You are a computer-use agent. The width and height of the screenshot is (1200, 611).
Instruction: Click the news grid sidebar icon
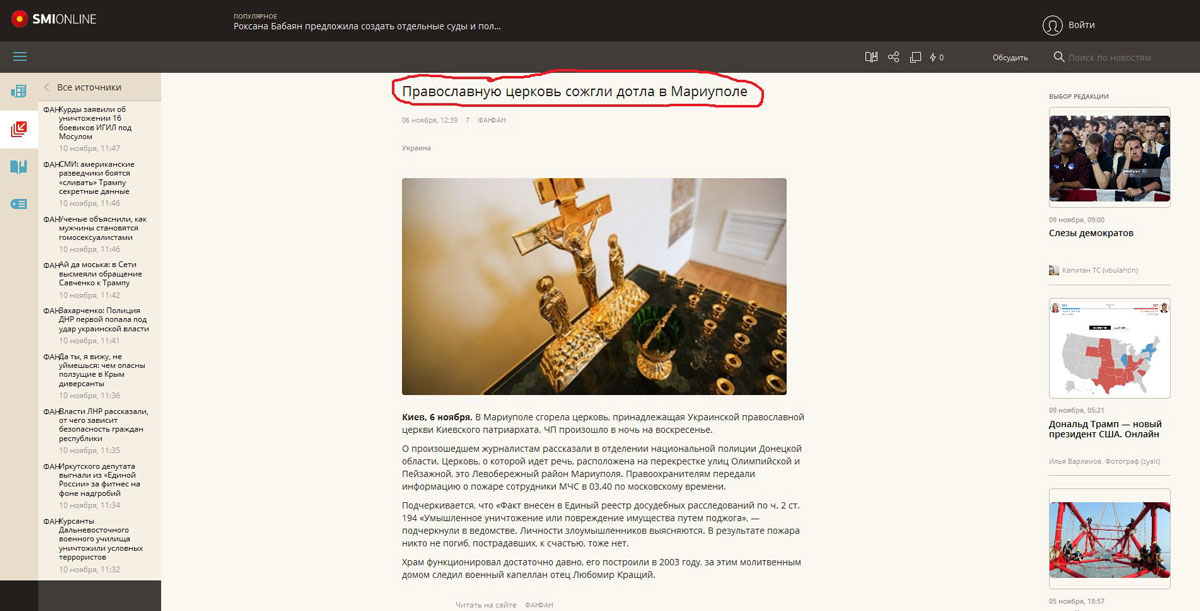pos(19,91)
